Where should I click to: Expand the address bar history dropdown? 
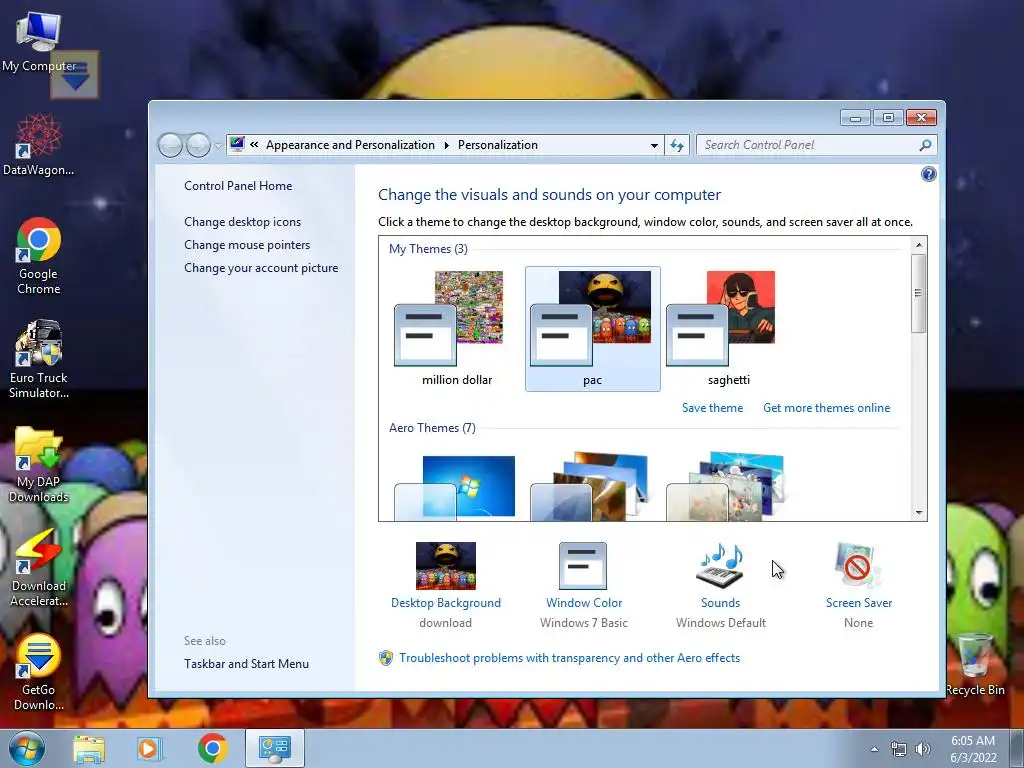(654, 145)
